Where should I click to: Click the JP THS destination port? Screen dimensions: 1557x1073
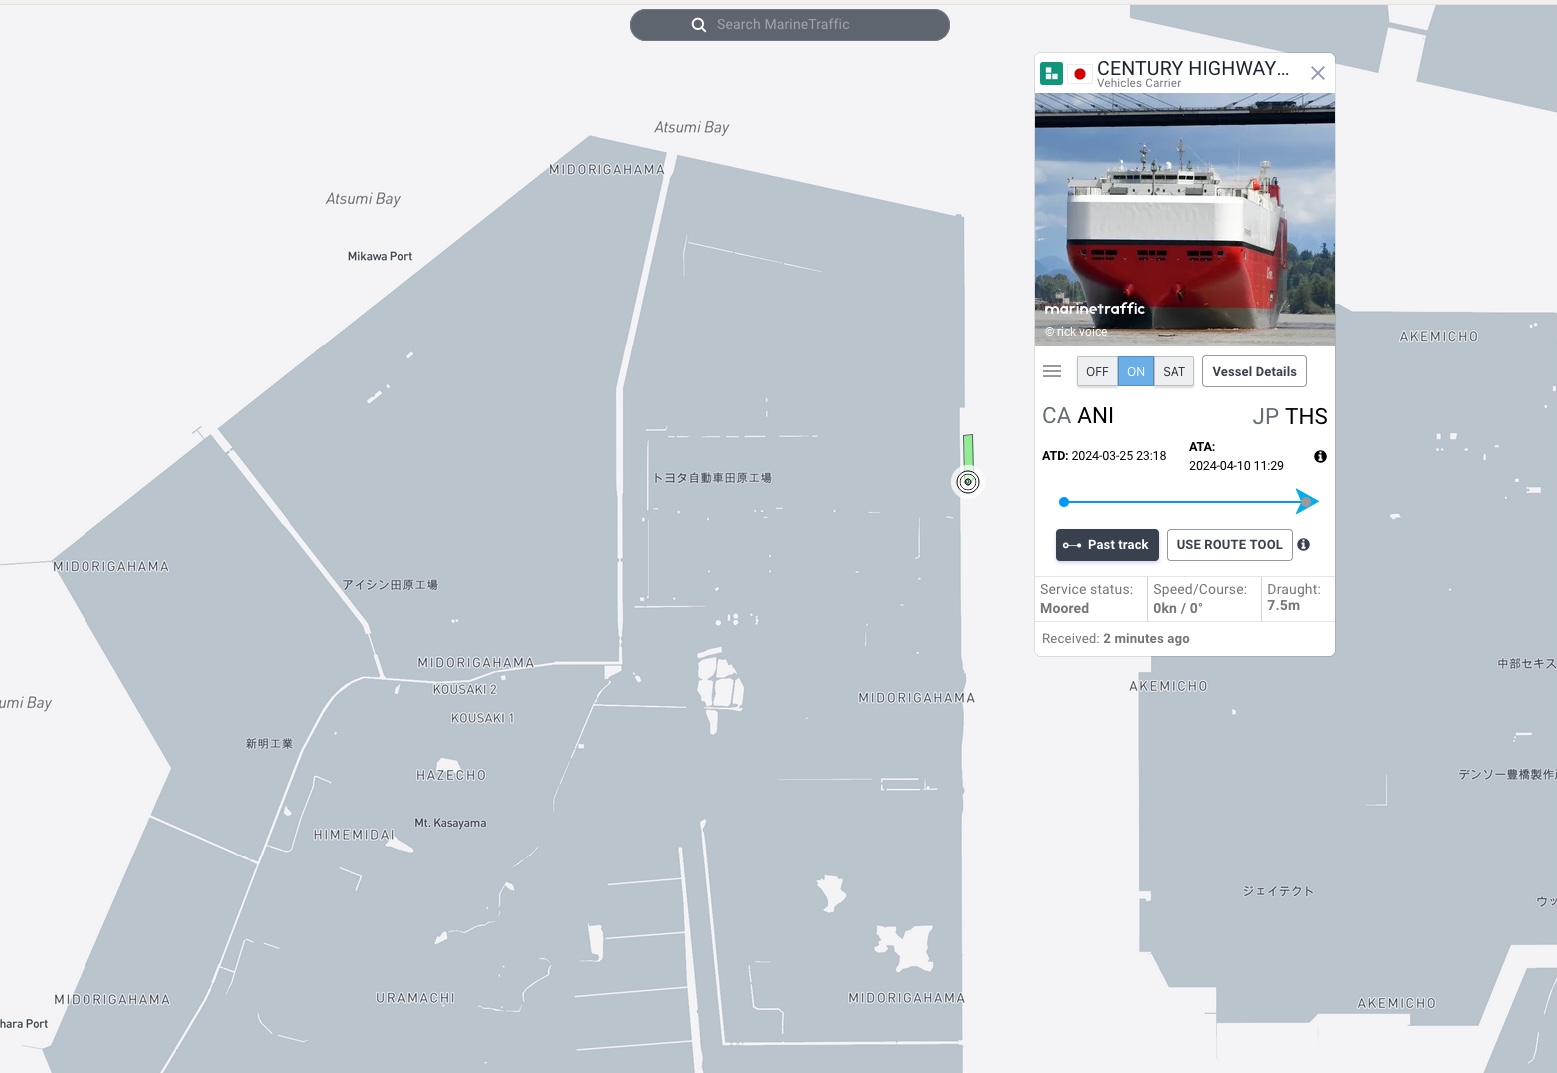1290,416
